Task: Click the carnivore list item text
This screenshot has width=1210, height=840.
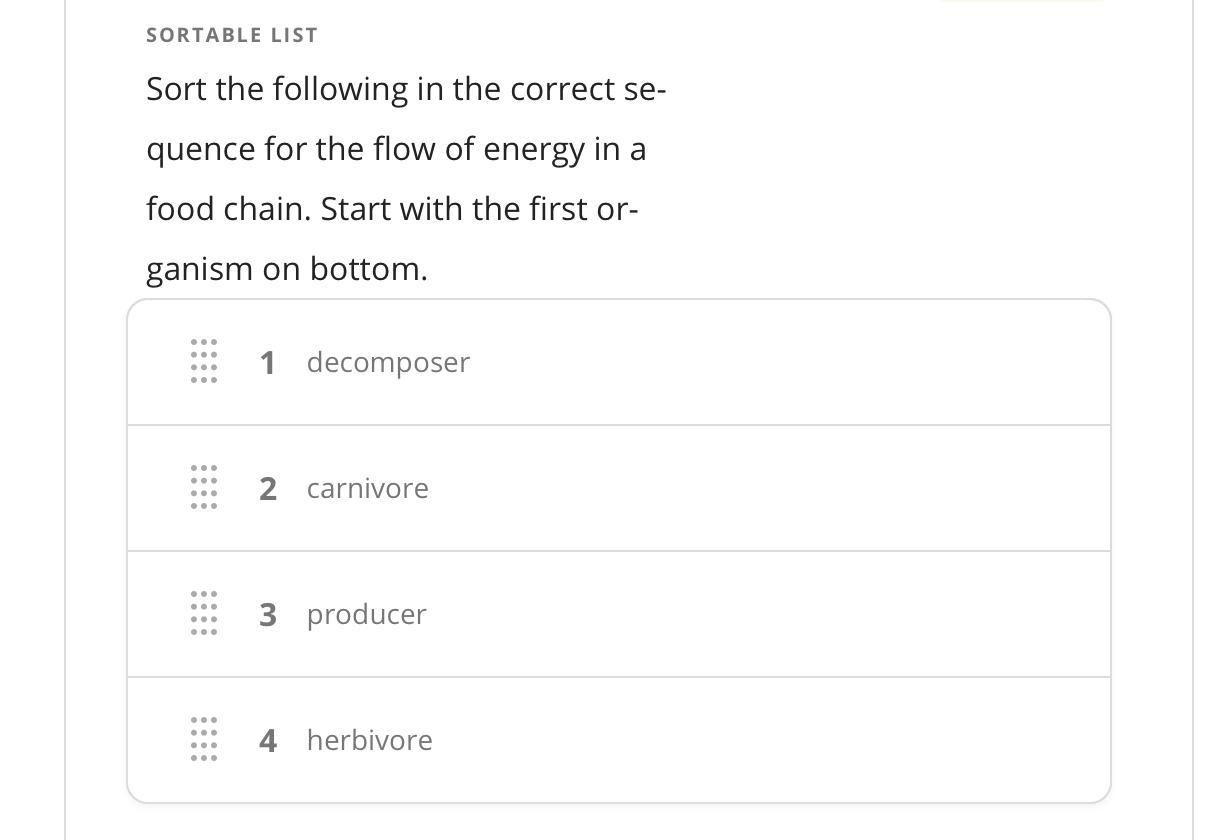Action: tap(367, 488)
